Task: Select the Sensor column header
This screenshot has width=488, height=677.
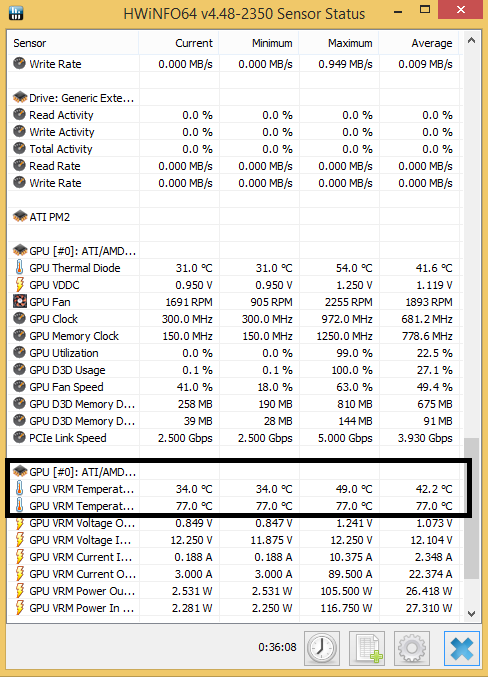Action: (x=73, y=43)
